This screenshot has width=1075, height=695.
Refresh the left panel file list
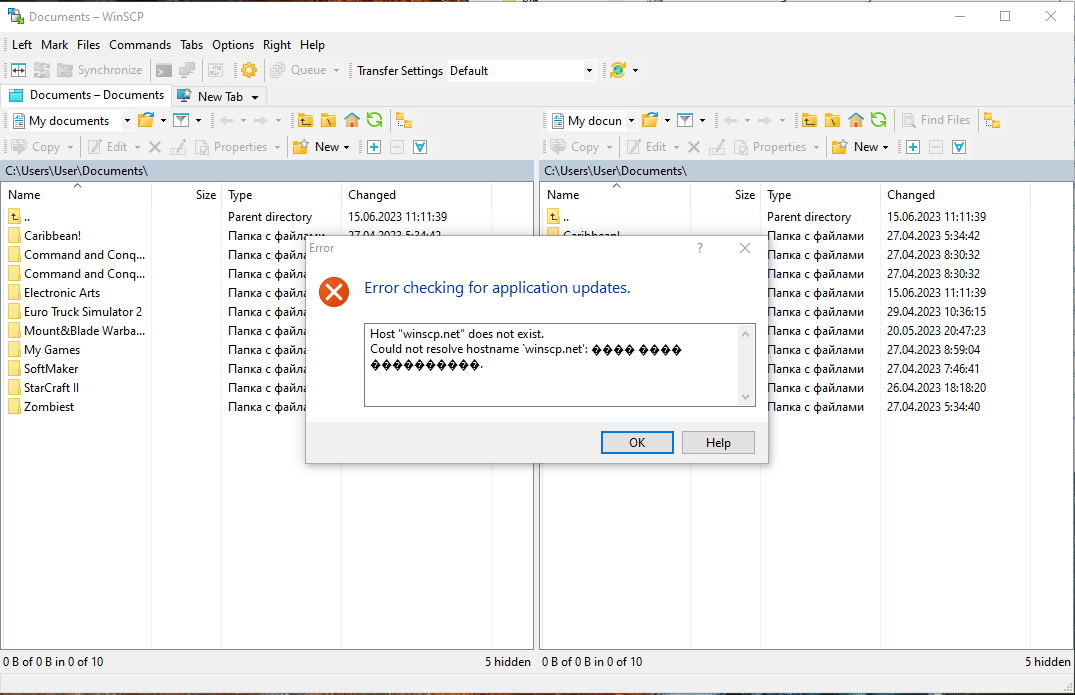coord(374,120)
